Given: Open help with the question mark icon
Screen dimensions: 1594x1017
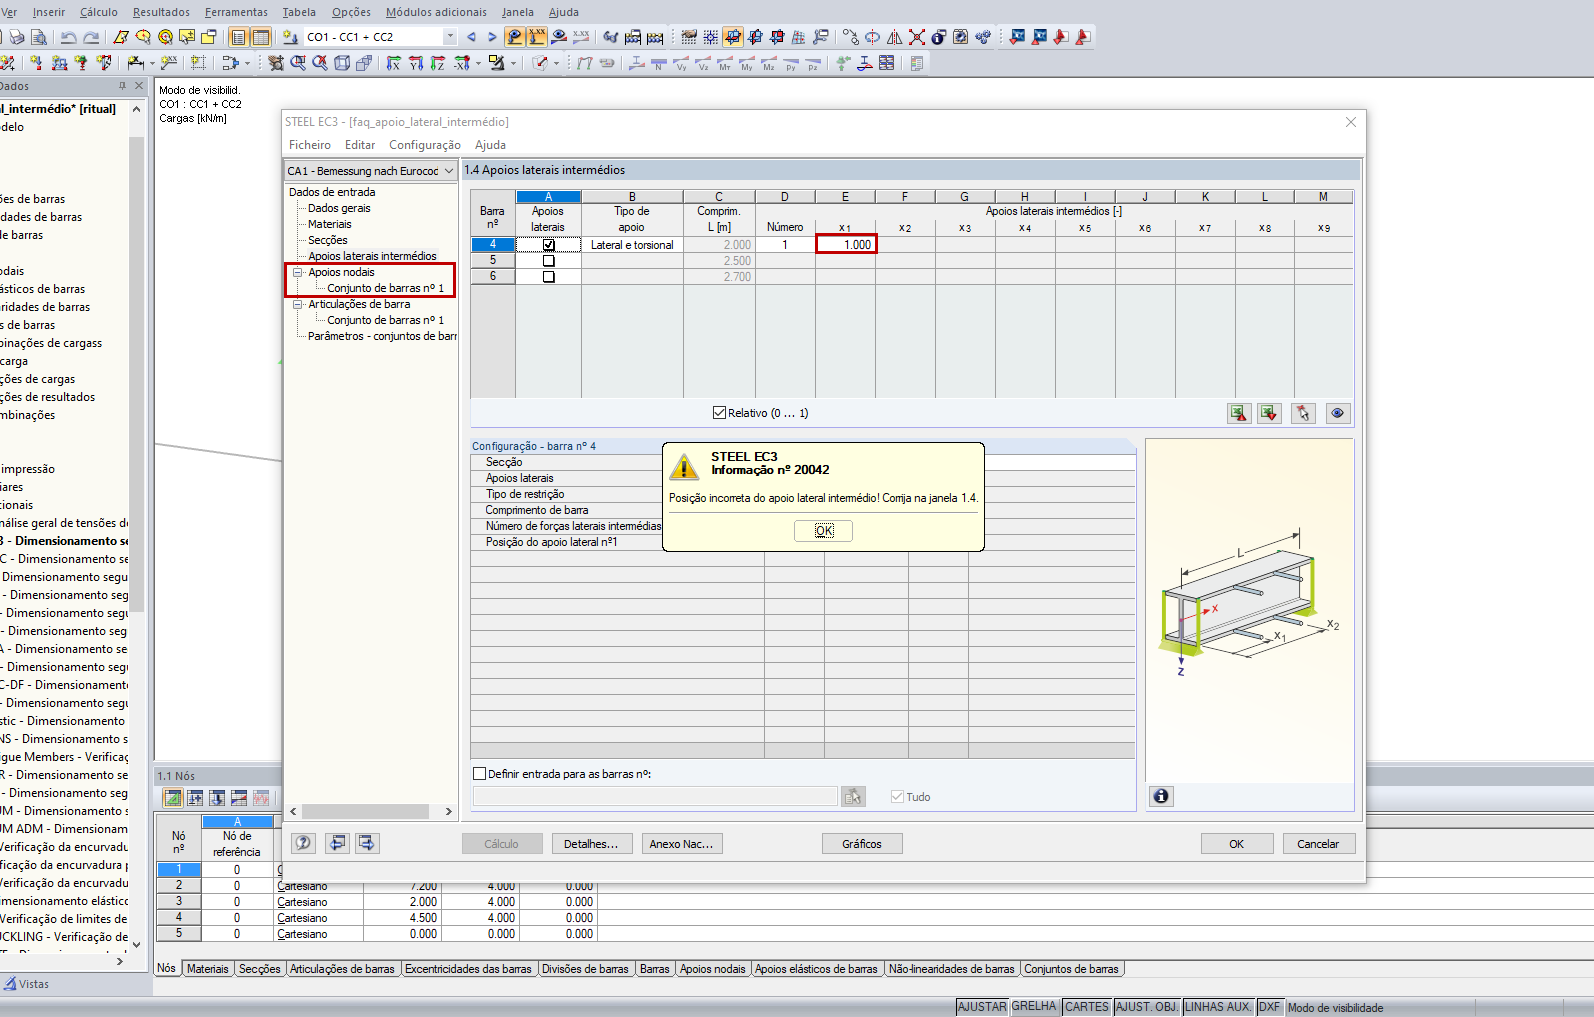Looking at the screenshot, I should coord(304,843).
